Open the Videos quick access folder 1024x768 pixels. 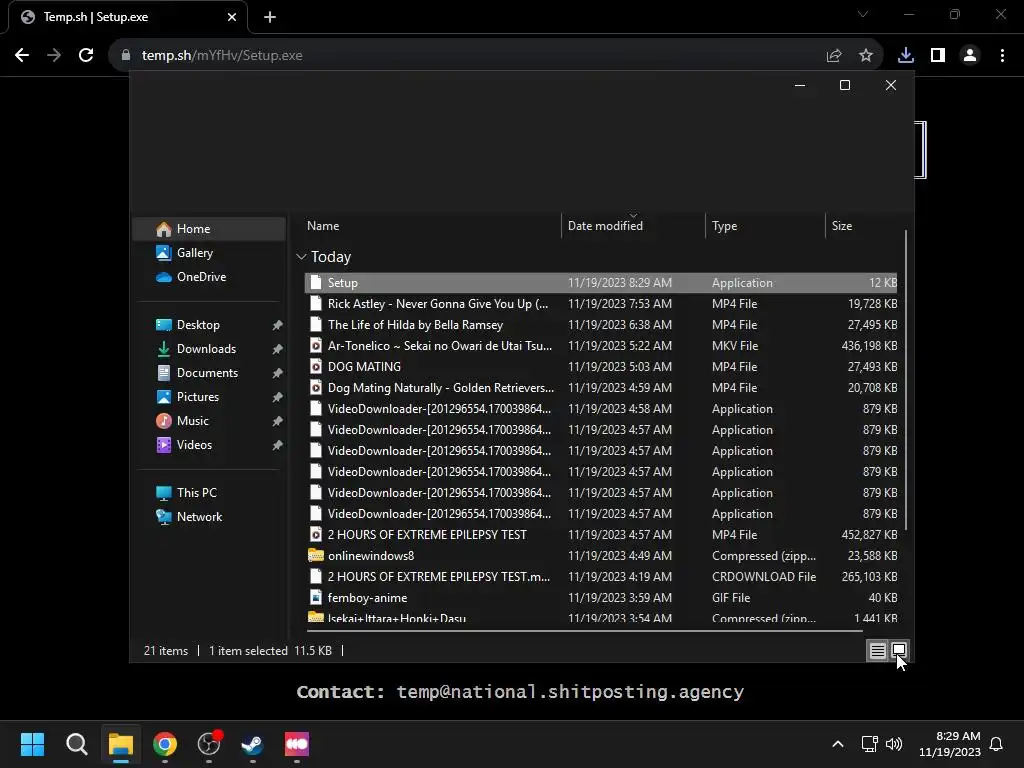pos(194,445)
